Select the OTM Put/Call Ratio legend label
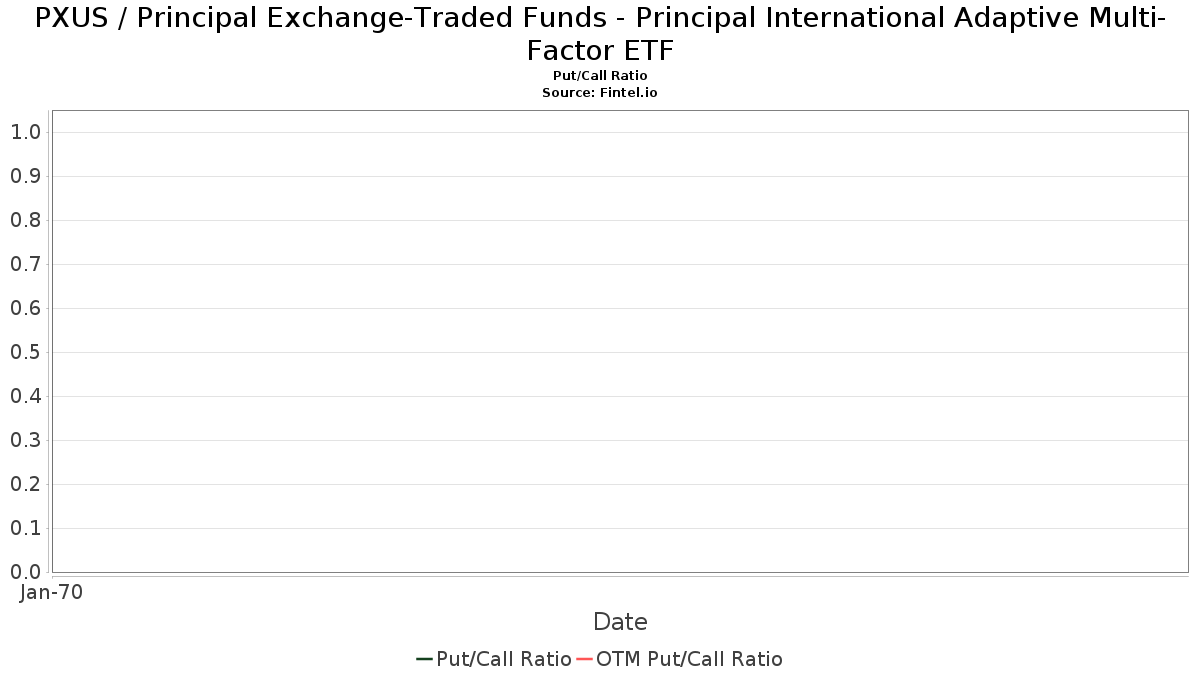1200x675 pixels. pos(689,659)
